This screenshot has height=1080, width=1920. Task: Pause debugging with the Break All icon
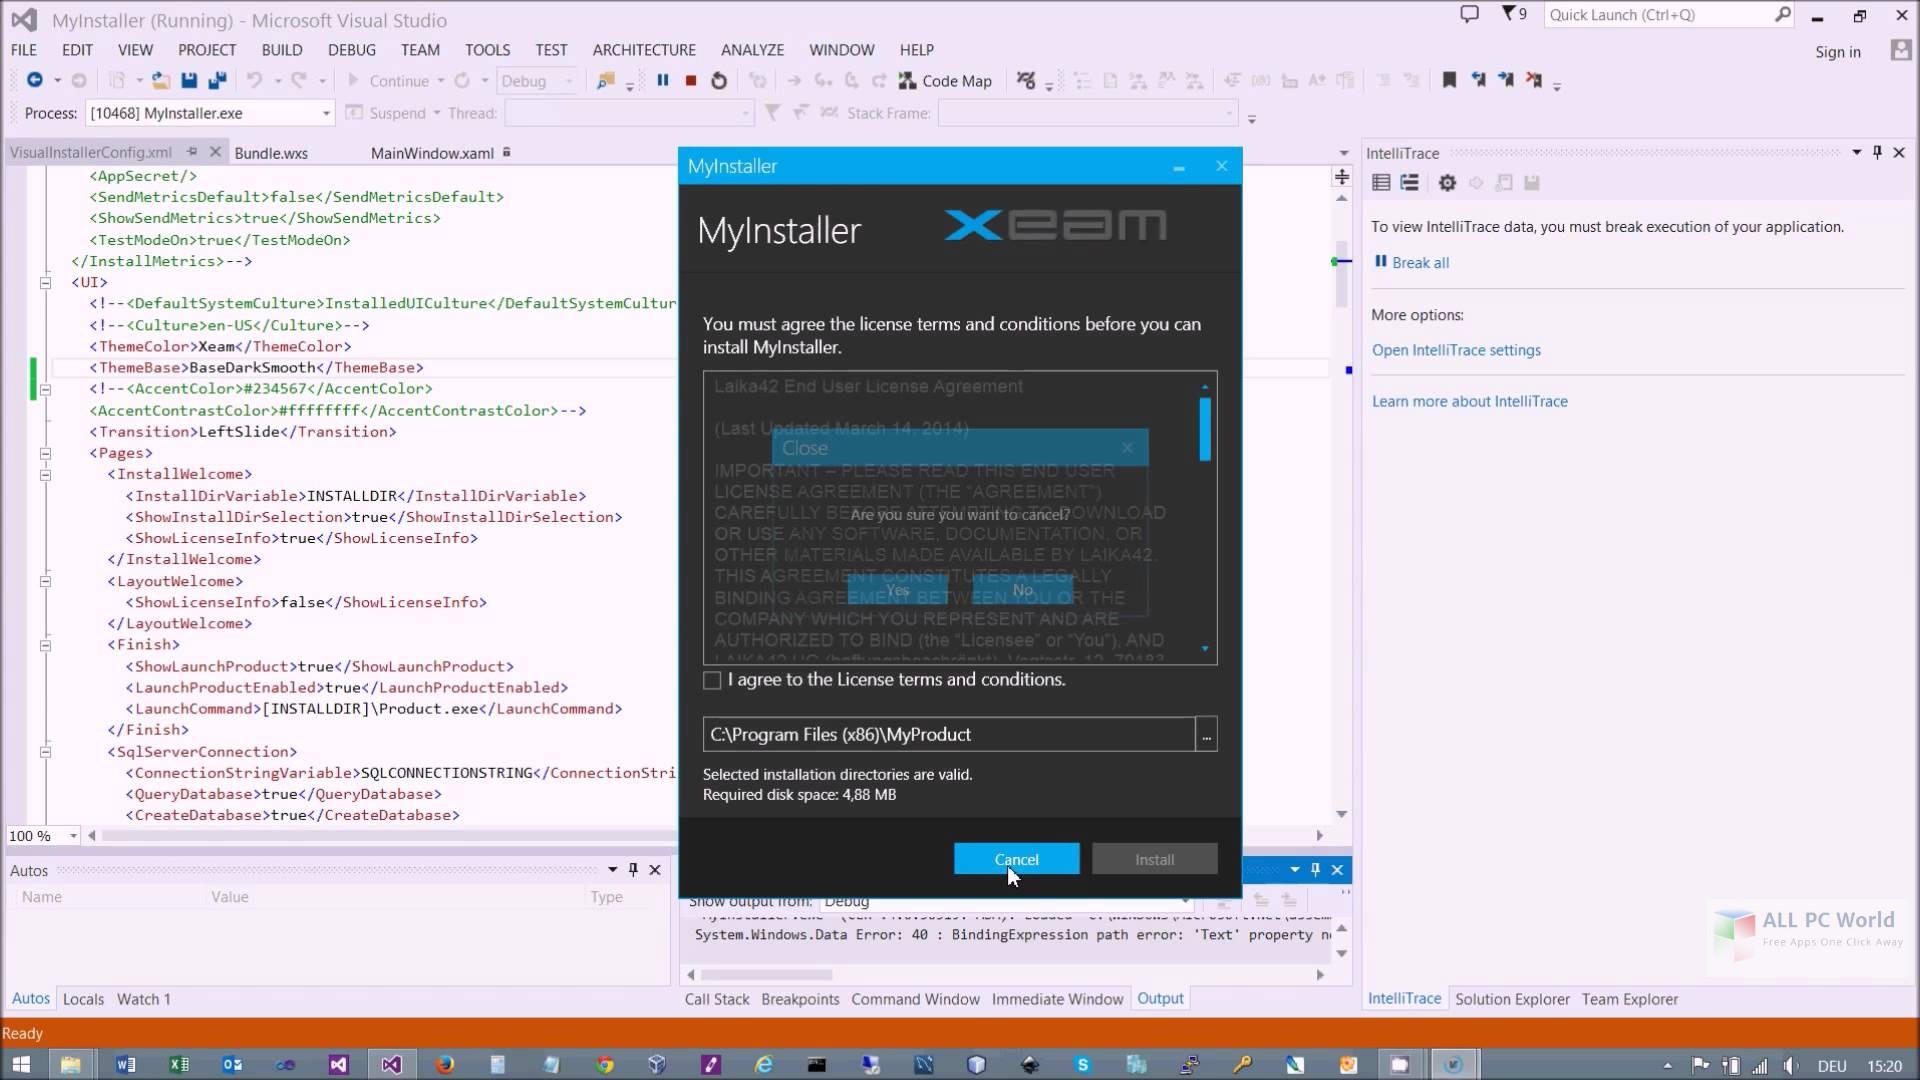662,80
